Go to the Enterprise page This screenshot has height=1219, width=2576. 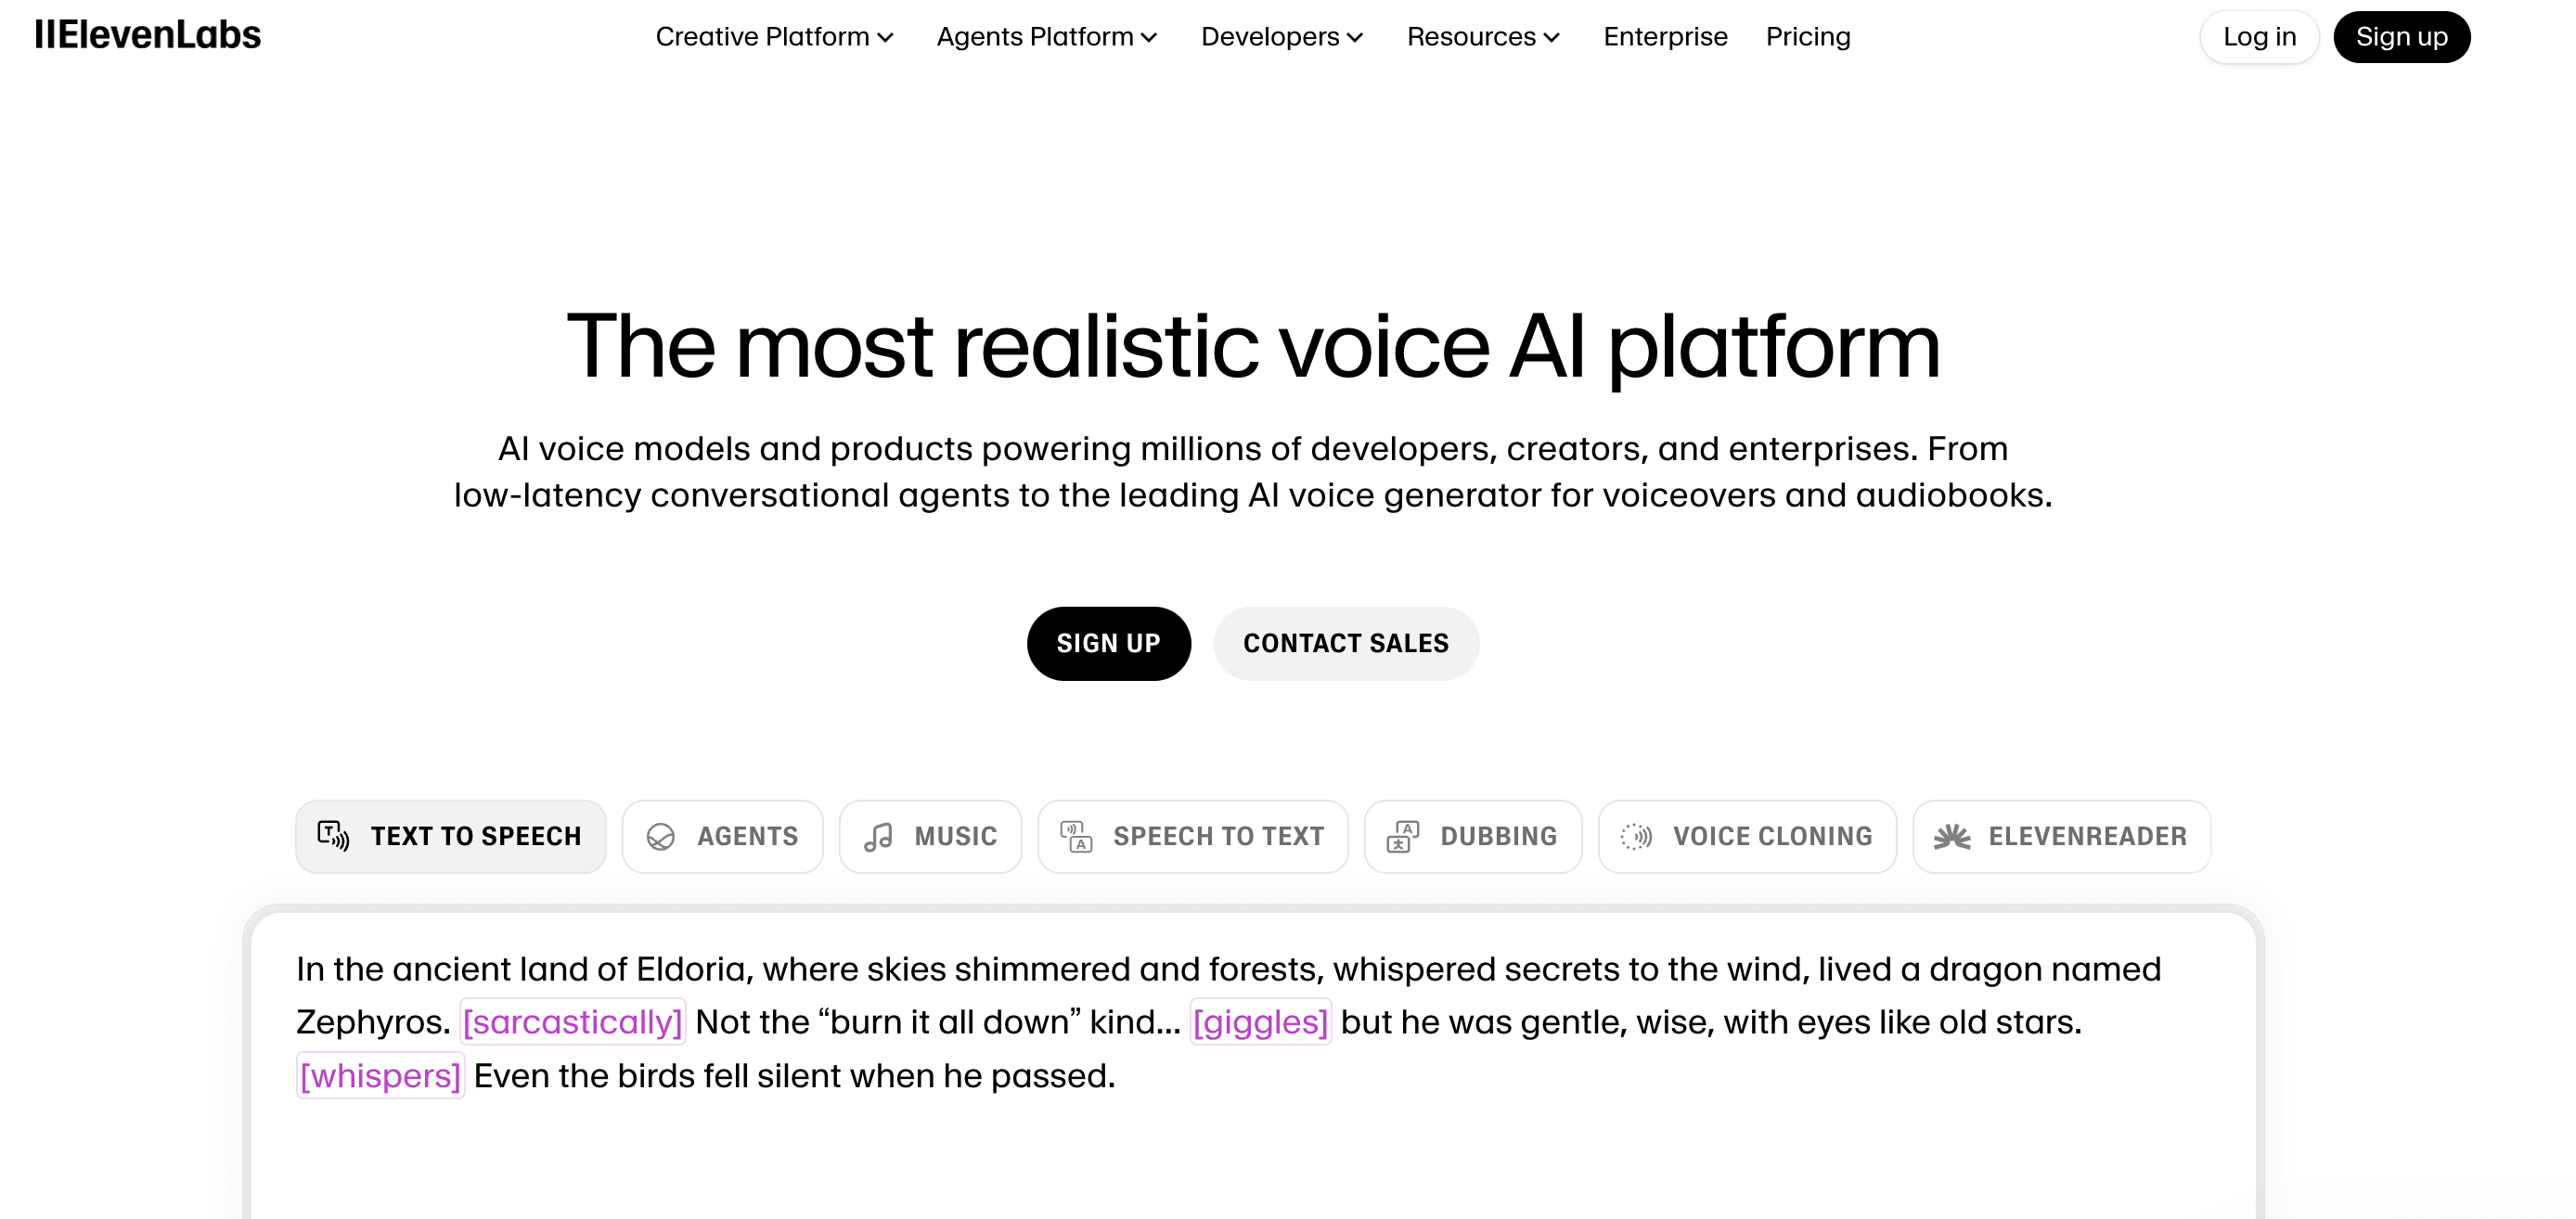click(1665, 37)
